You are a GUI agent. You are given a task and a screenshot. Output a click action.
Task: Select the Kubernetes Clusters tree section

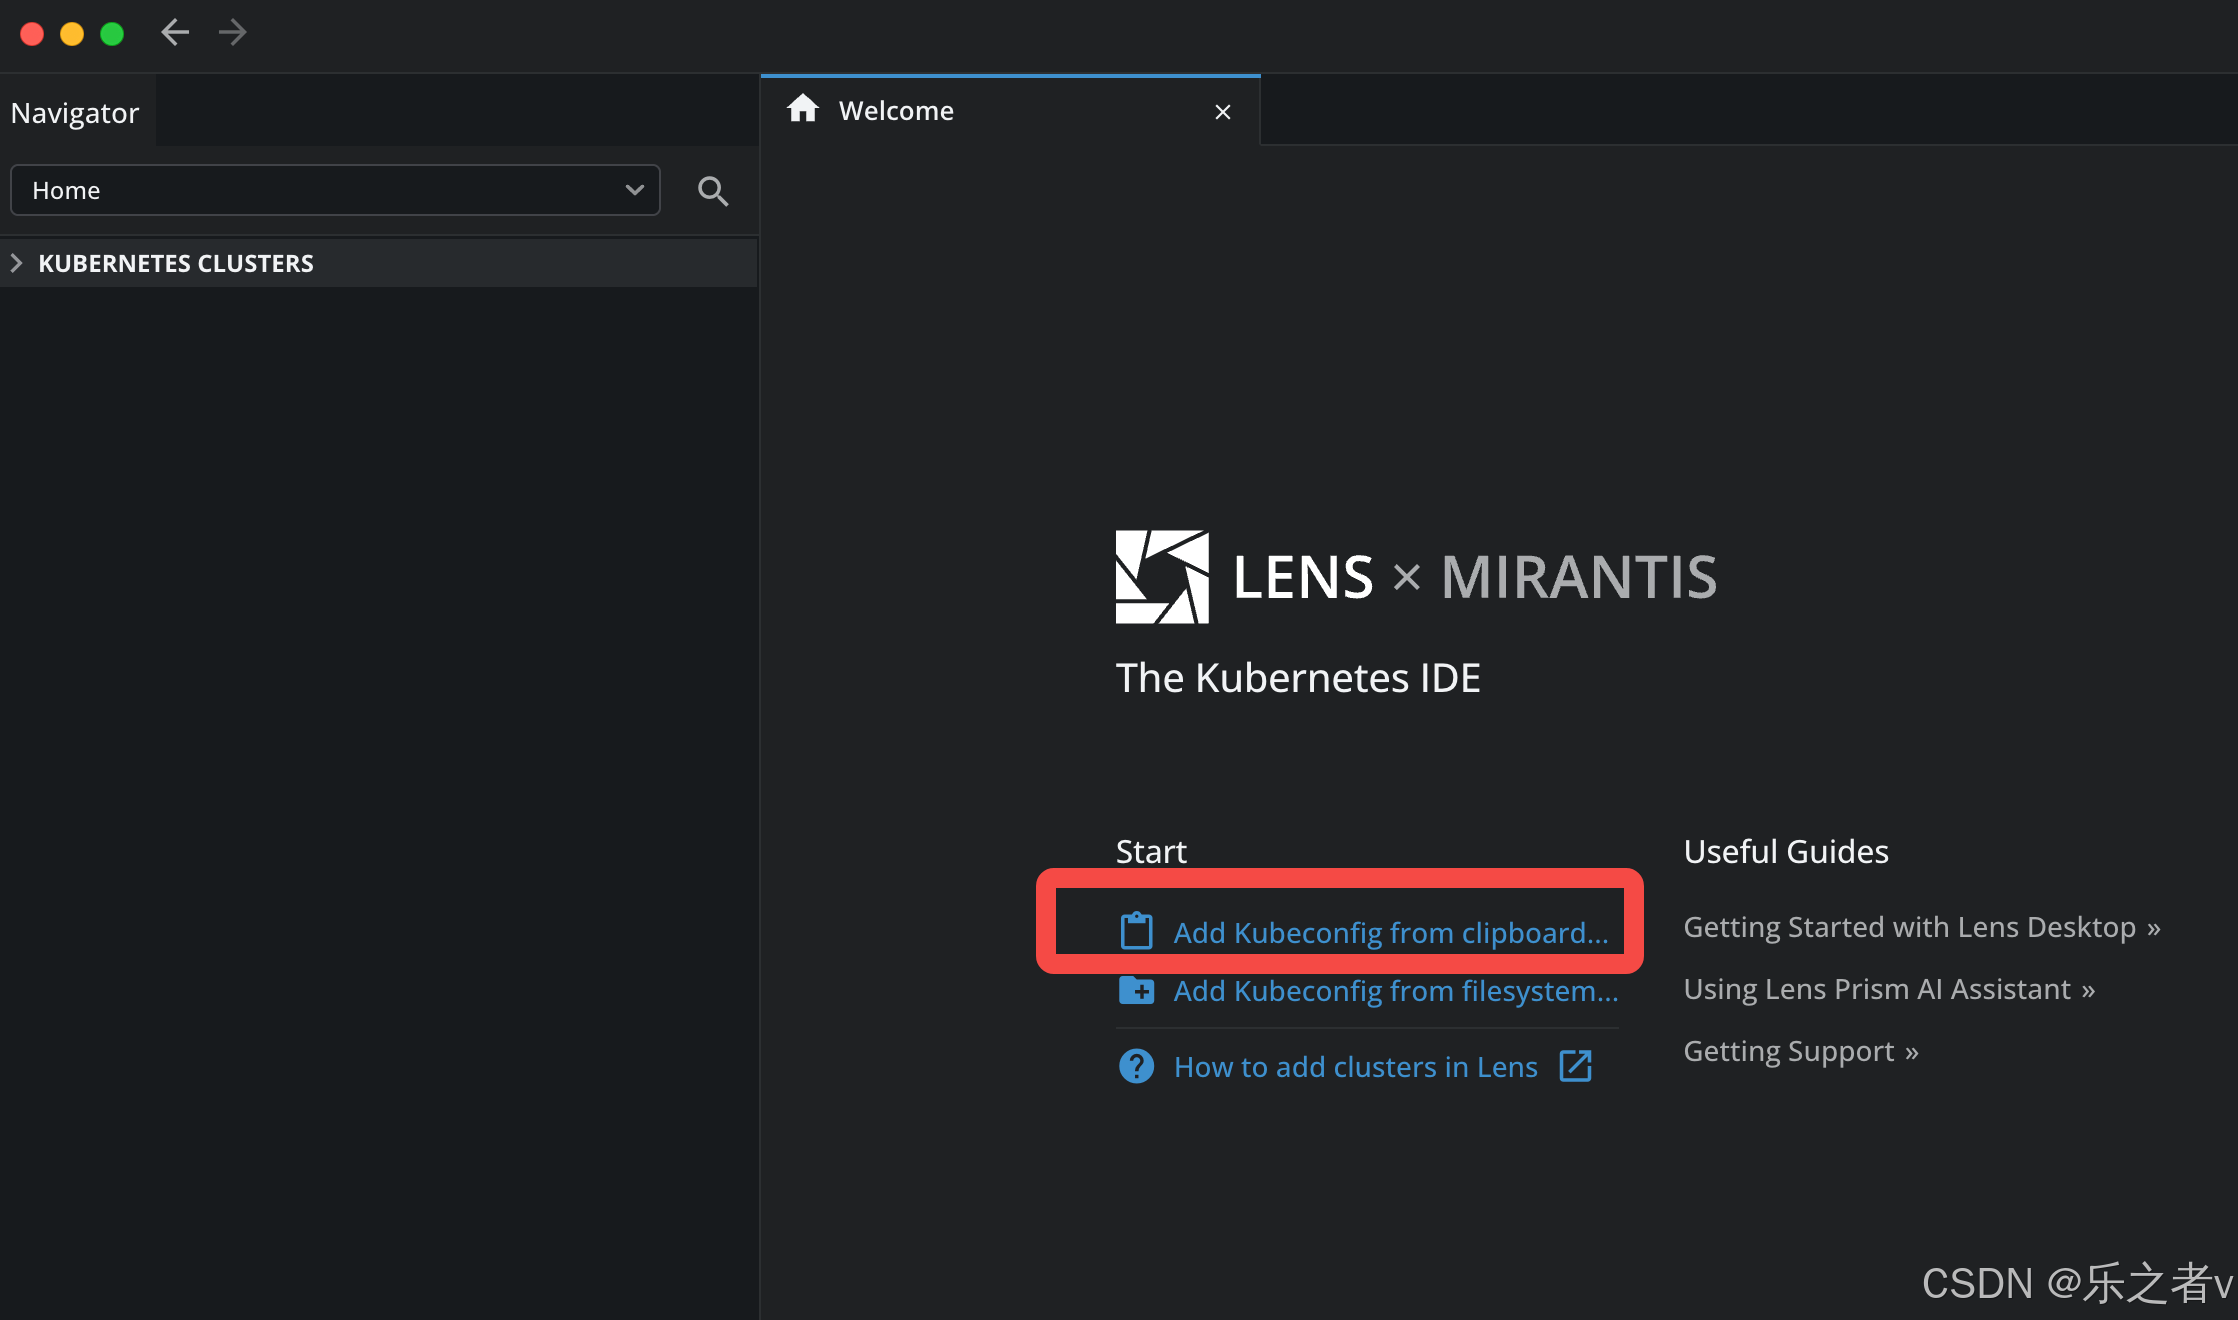point(176,263)
